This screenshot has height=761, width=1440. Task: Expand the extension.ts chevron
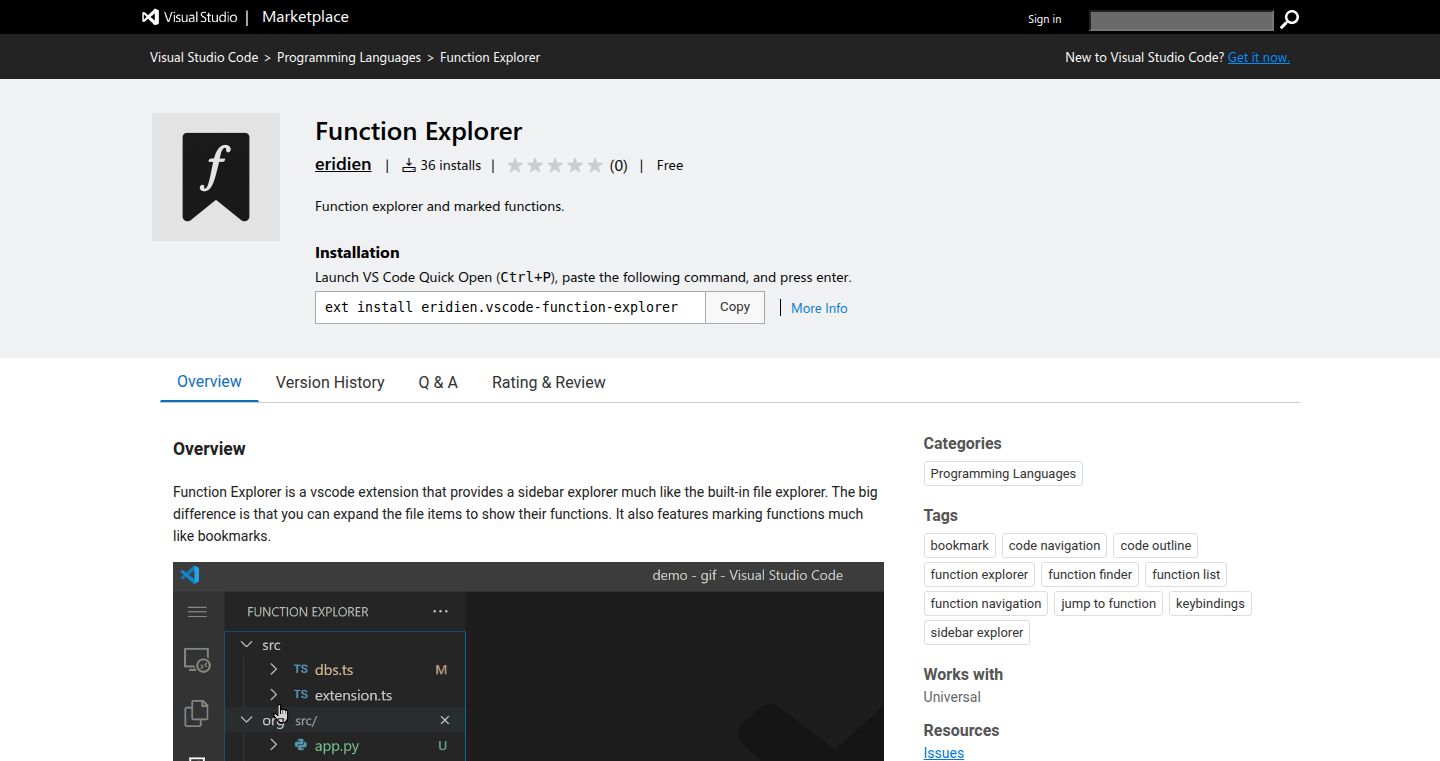click(x=273, y=694)
